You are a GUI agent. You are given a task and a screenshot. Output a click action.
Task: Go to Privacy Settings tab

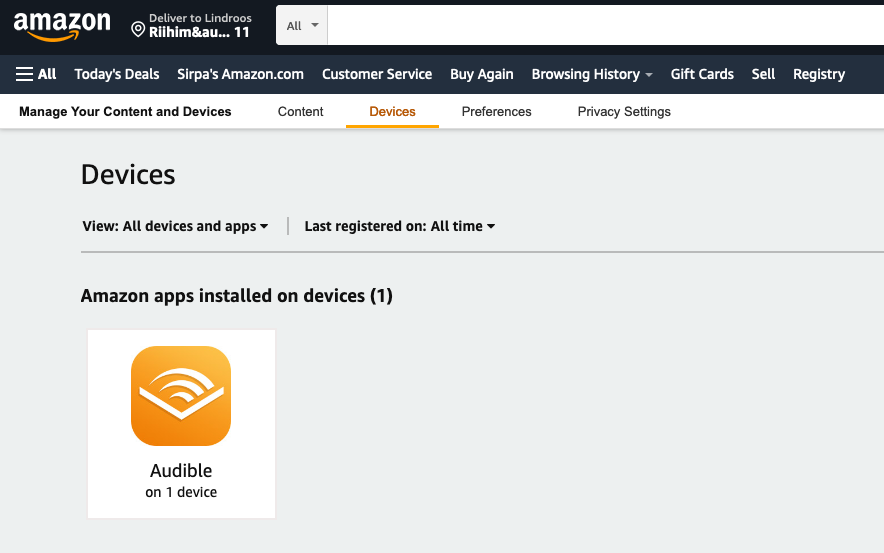point(624,112)
